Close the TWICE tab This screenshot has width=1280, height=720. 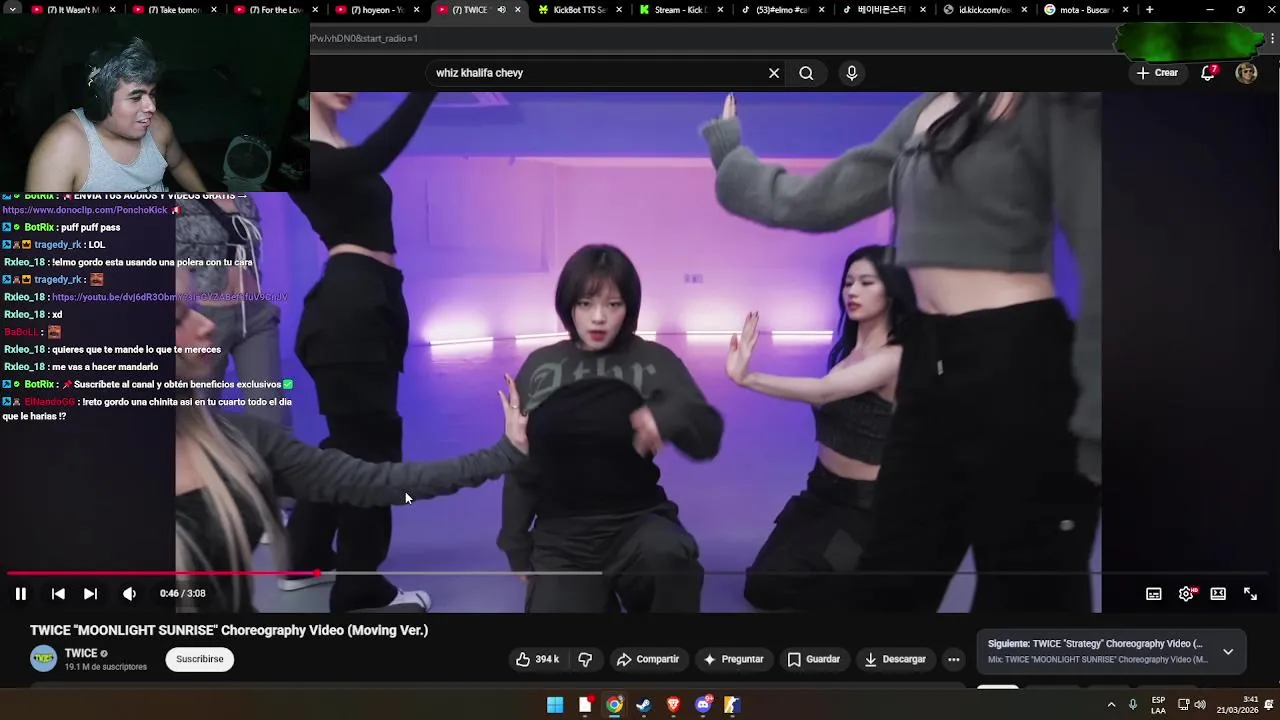519,10
